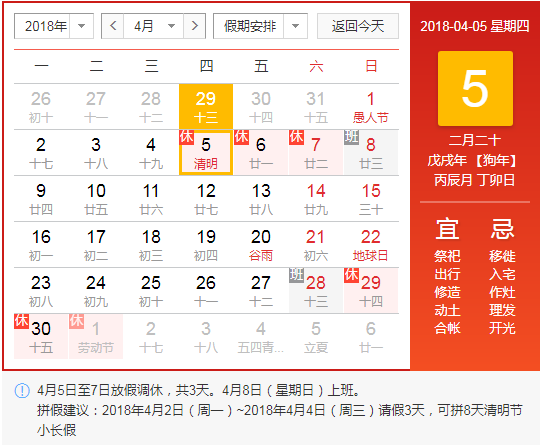
Task: Select April 8 廿三 workday cell
Action: click(x=371, y=153)
